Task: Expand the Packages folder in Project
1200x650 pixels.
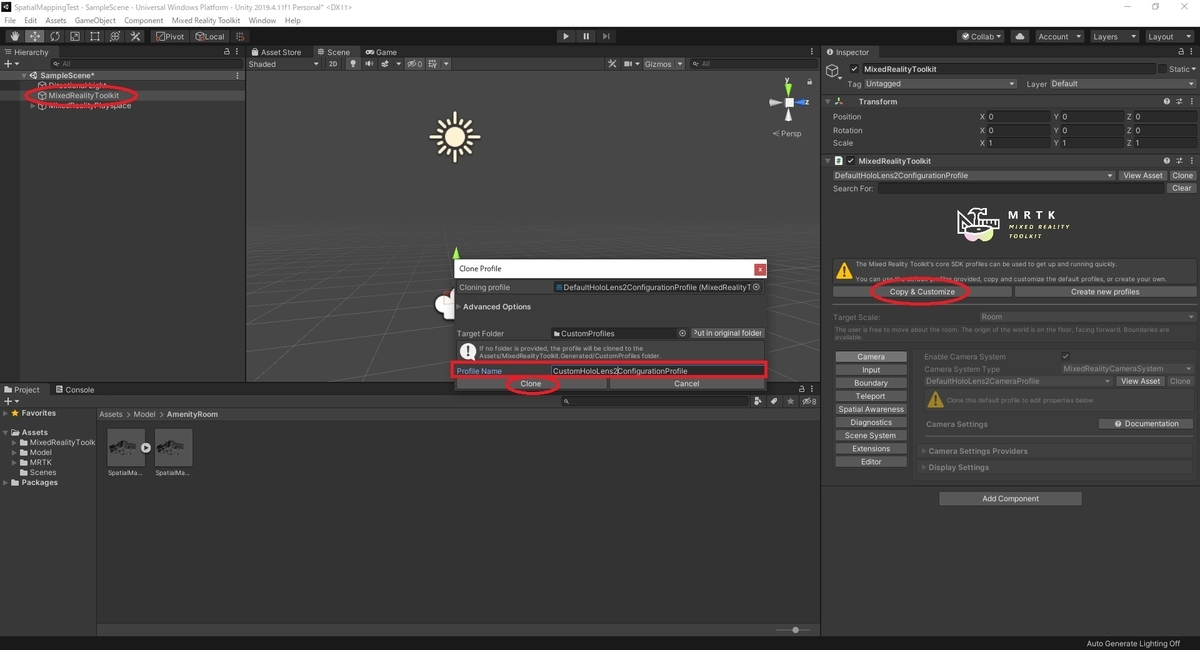Action: (6, 482)
